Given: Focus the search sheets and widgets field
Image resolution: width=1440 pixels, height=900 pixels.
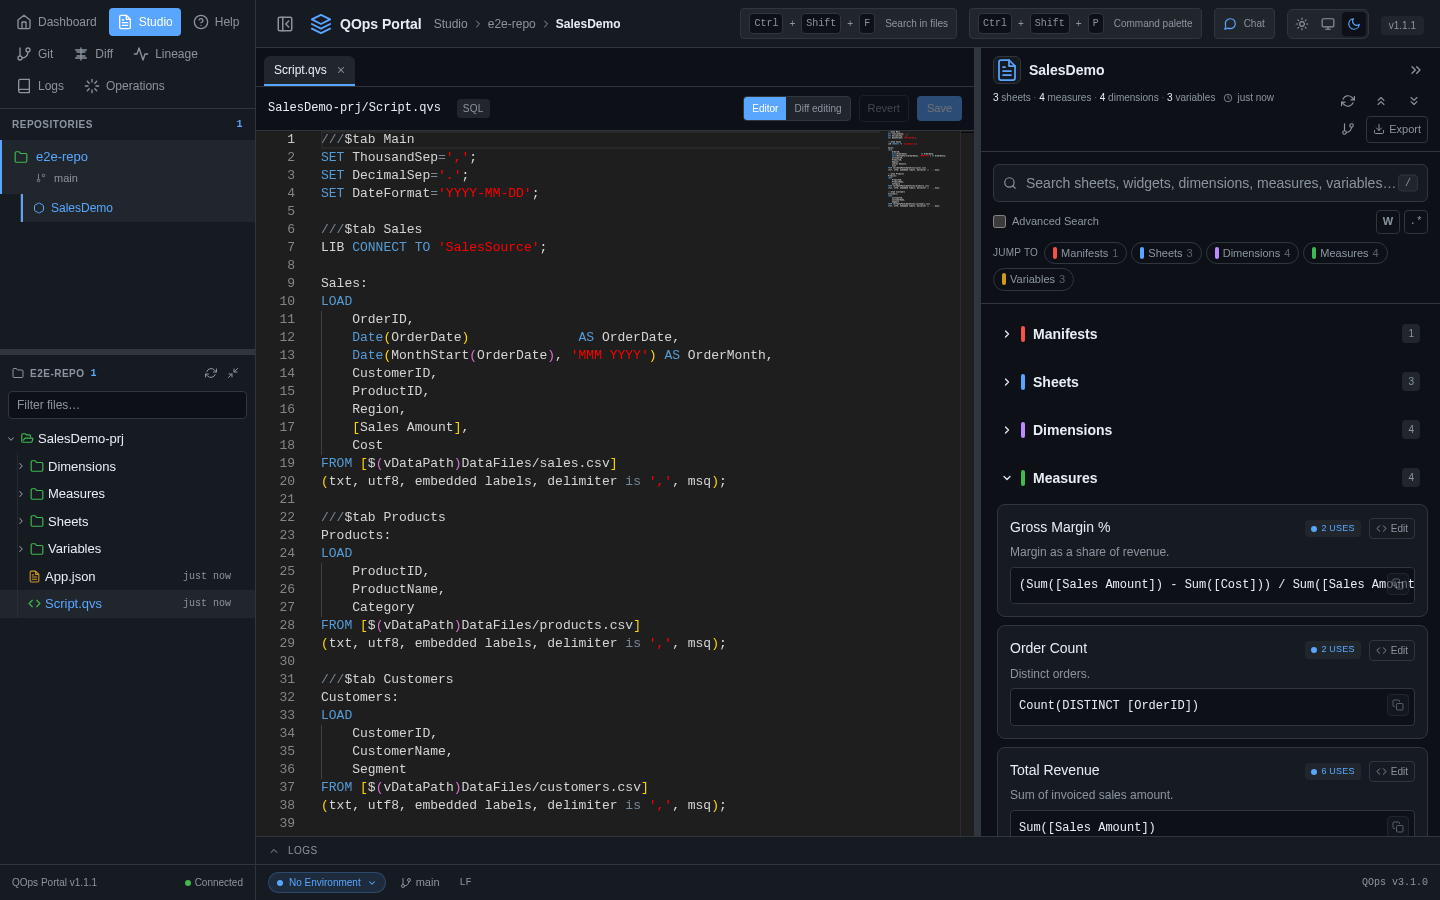Looking at the screenshot, I should coord(1210,183).
